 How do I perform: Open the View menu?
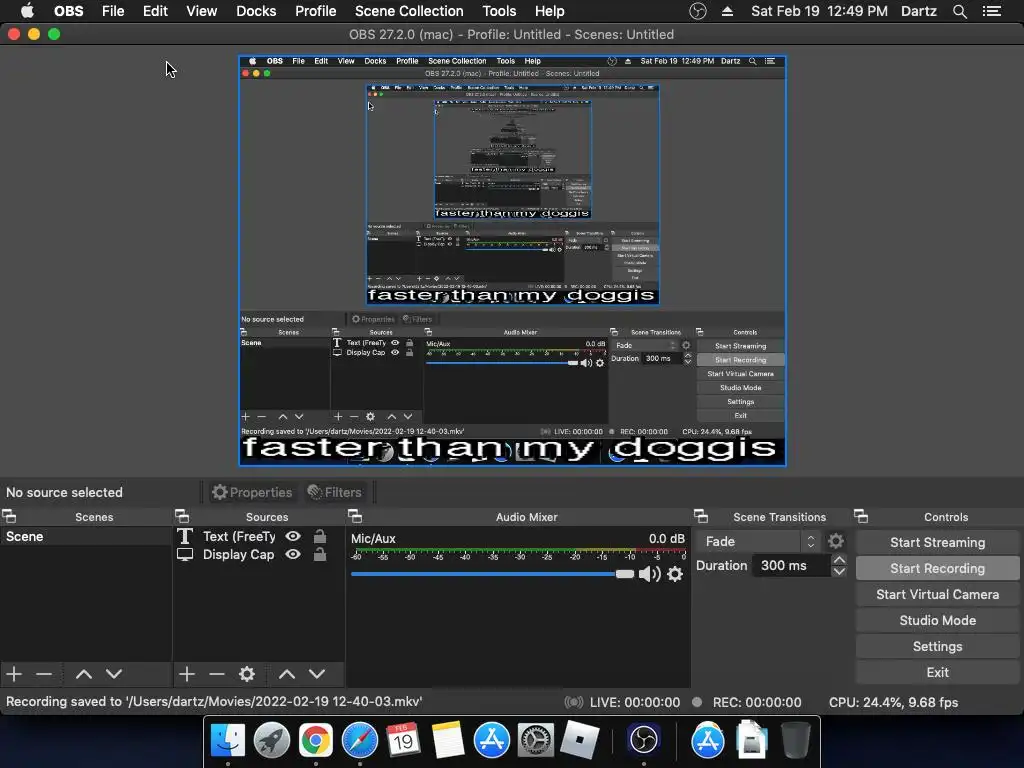pos(201,11)
